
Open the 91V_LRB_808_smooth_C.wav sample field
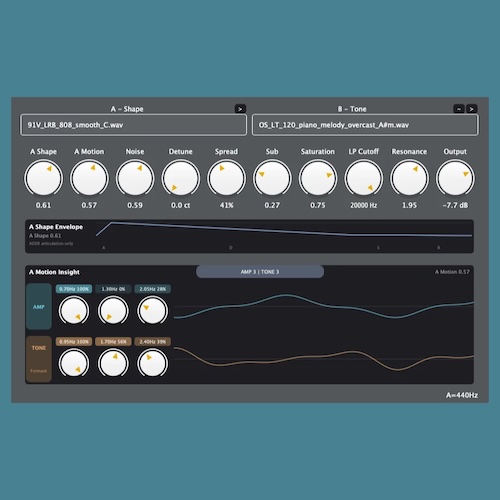click(134, 125)
